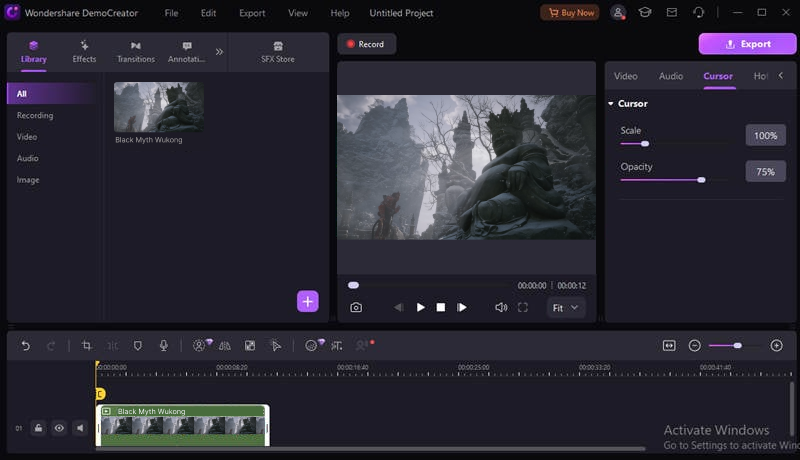This screenshot has height=460, width=800.
Task: Open the AI portrait tool icon
Action: click(199, 346)
